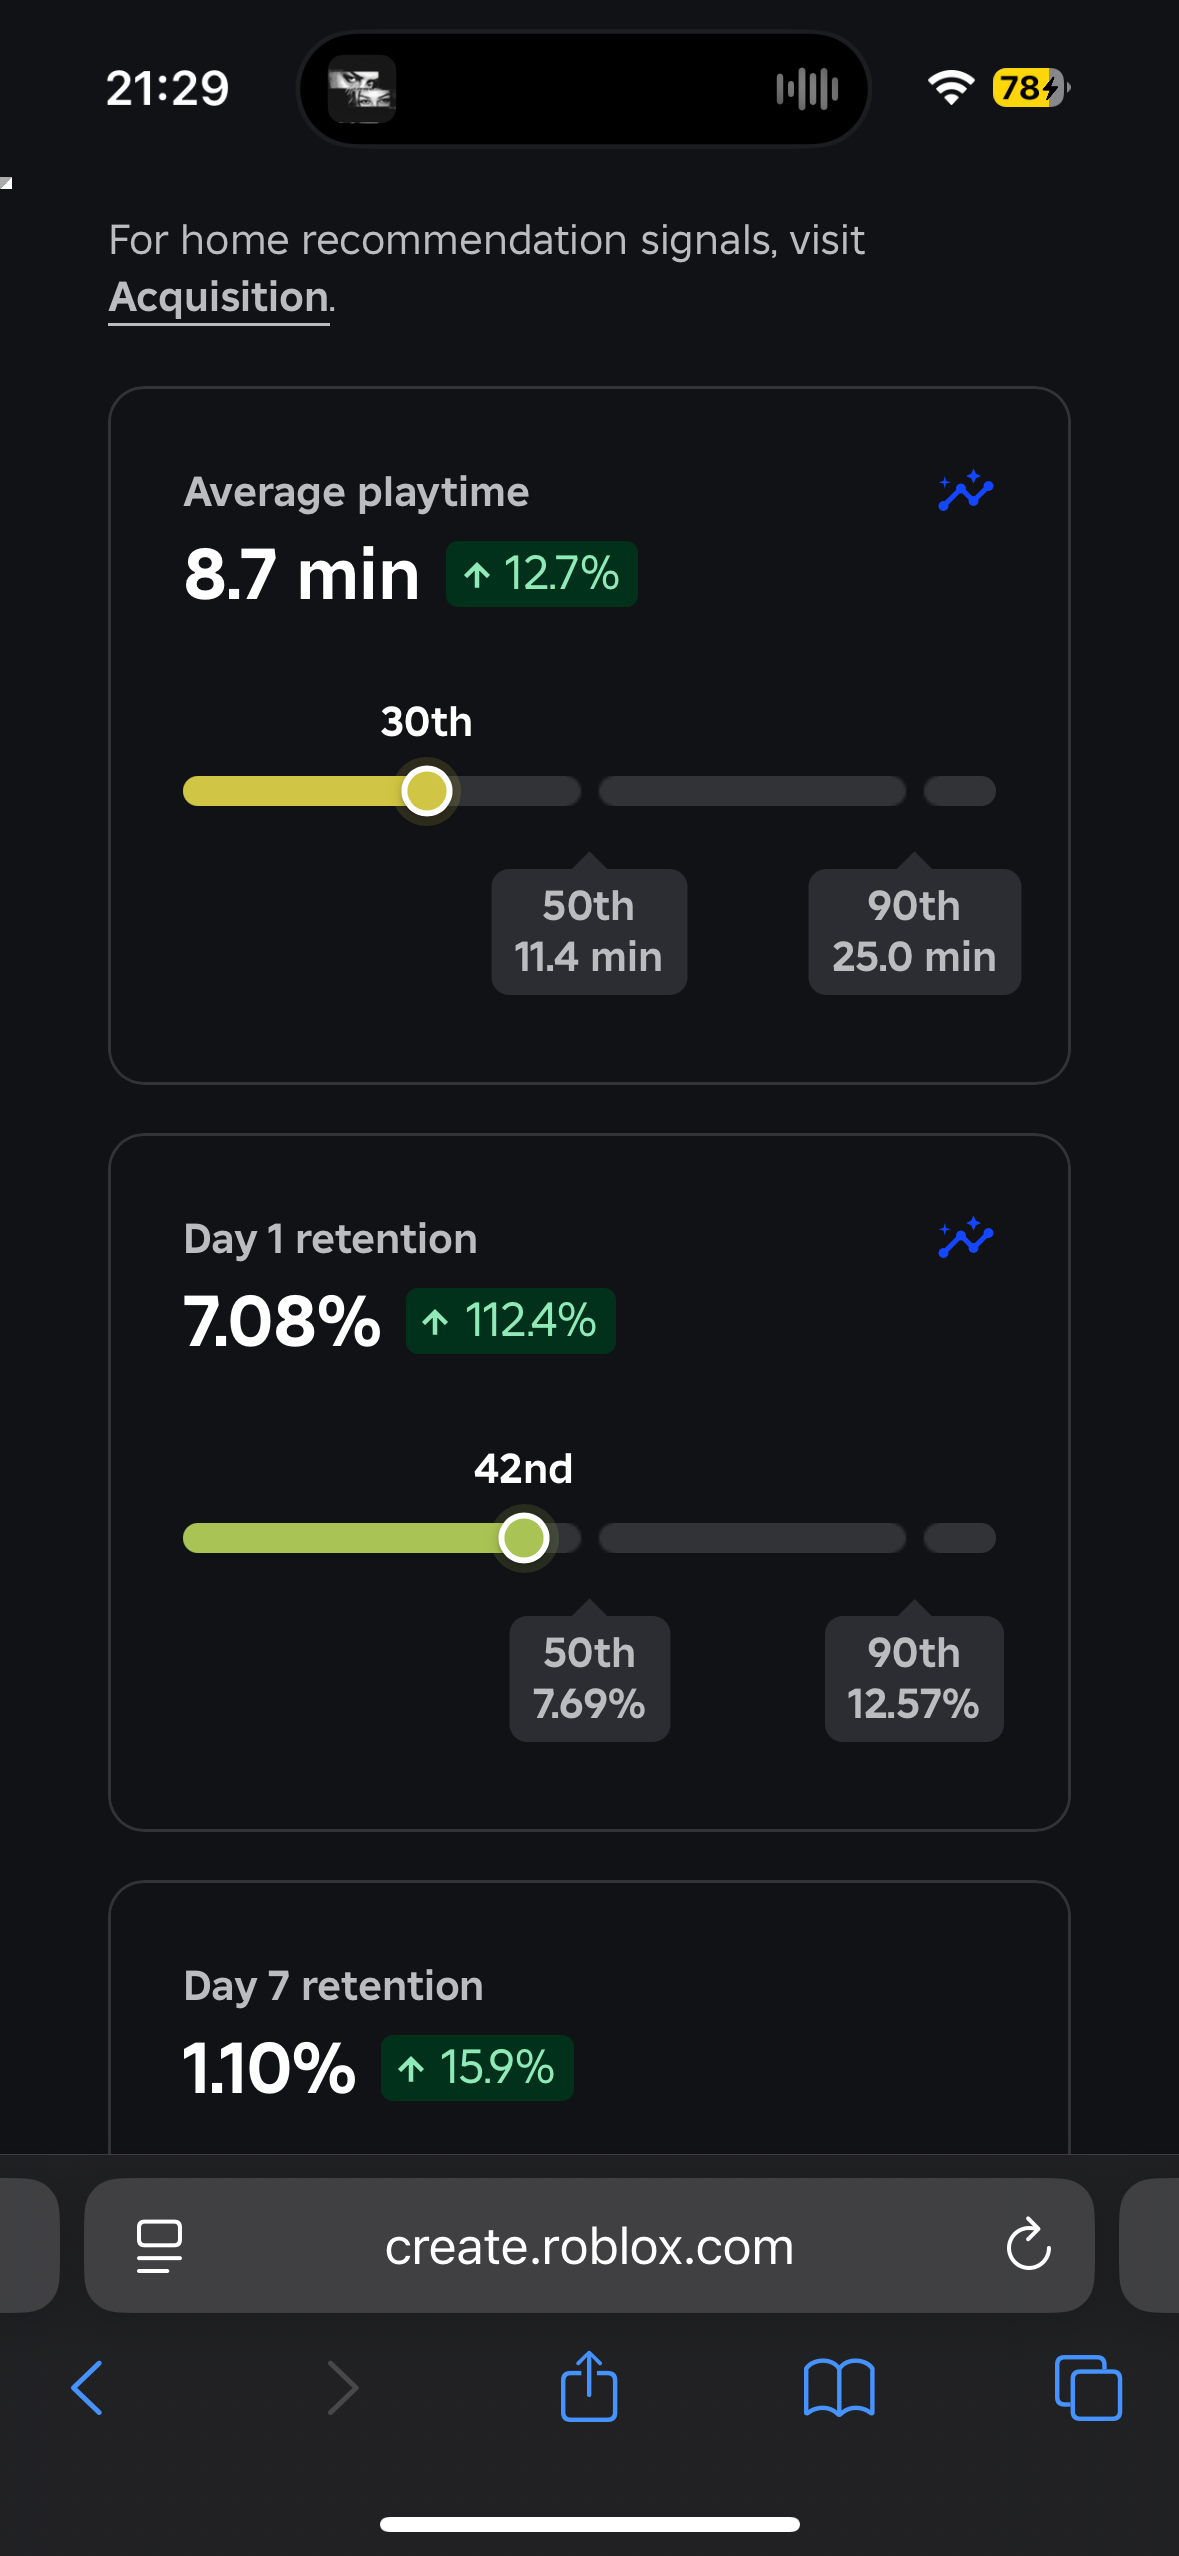Open the Dynamic Island now-playing thumbnail

pos(362,89)
